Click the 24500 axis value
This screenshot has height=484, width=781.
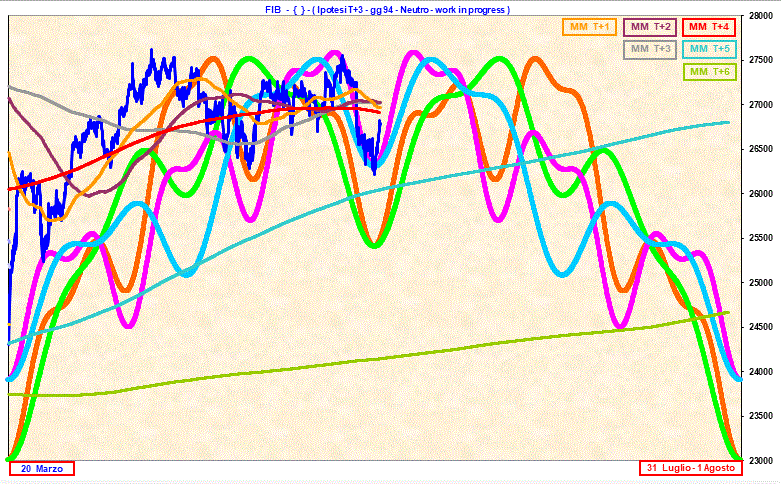tap(761, 327)
